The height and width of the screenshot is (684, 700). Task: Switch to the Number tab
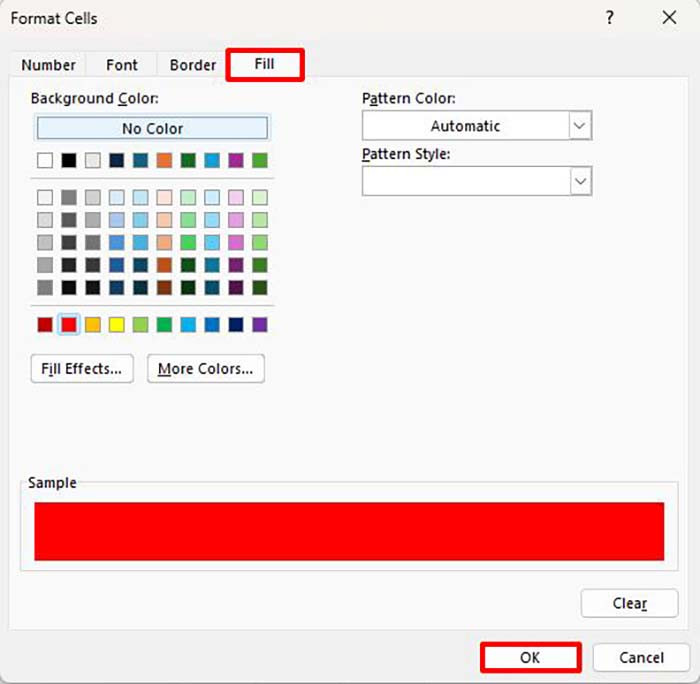[48, 65]
